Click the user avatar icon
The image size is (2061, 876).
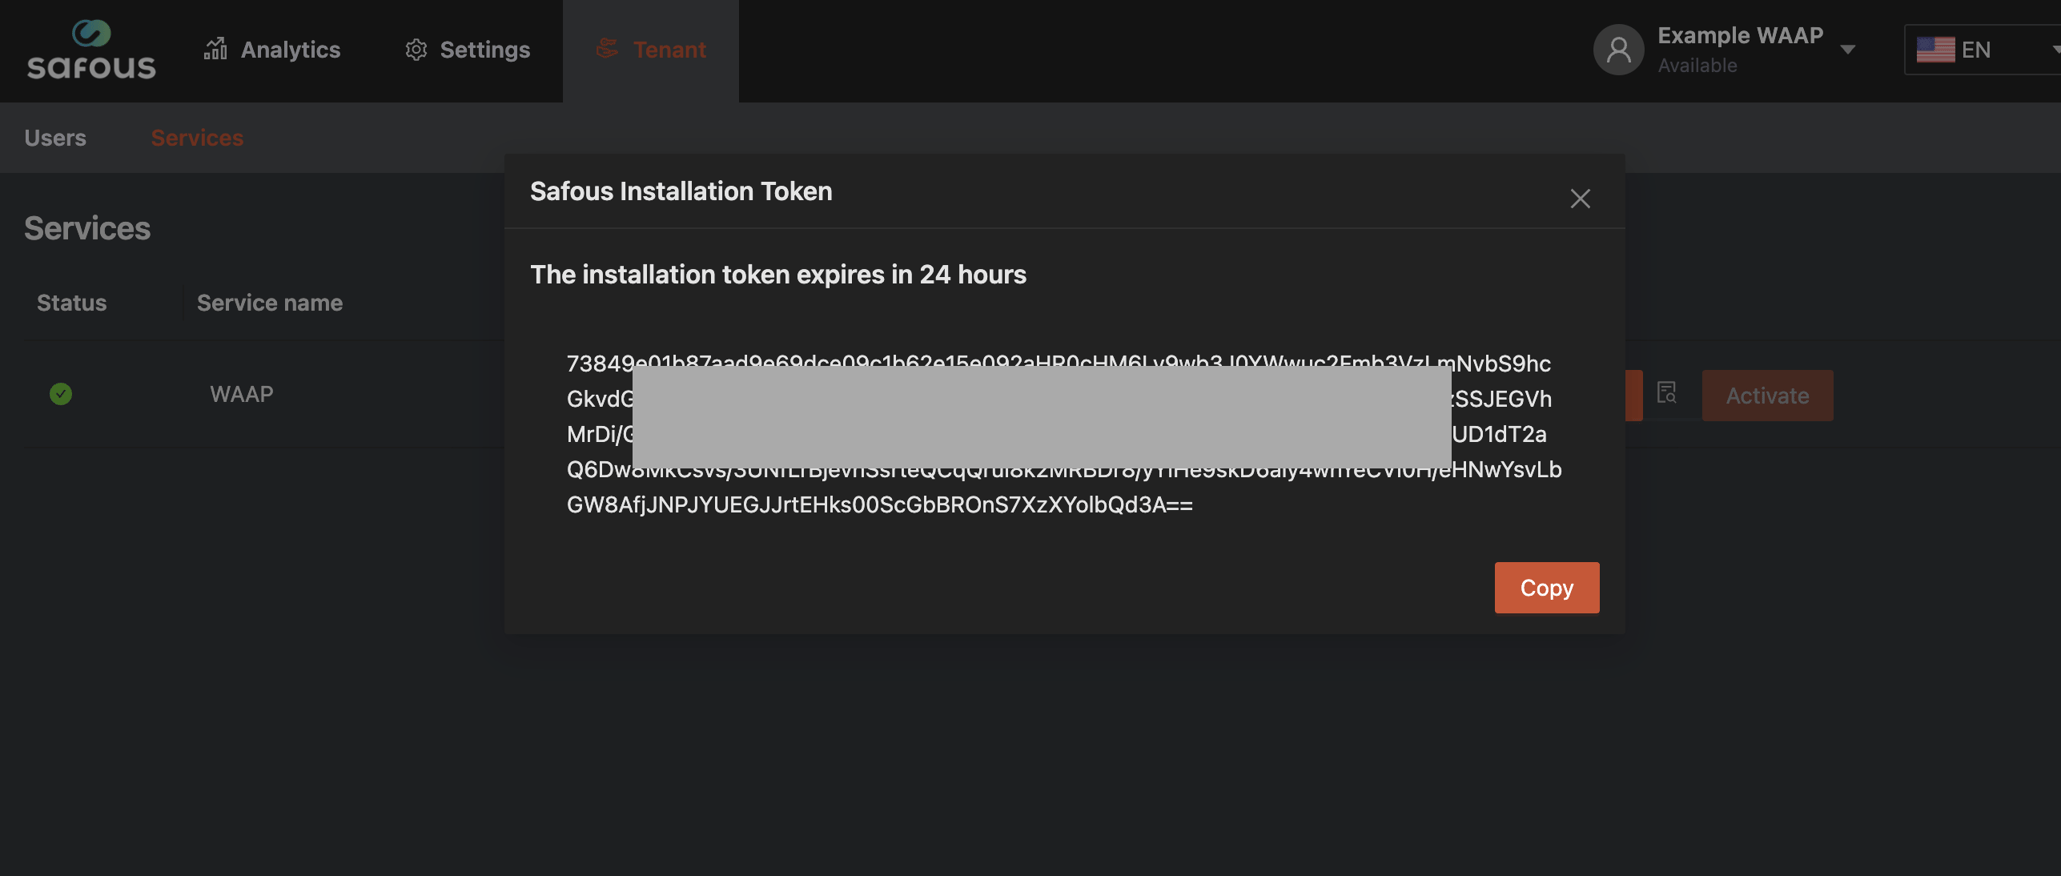(1618, 49)
